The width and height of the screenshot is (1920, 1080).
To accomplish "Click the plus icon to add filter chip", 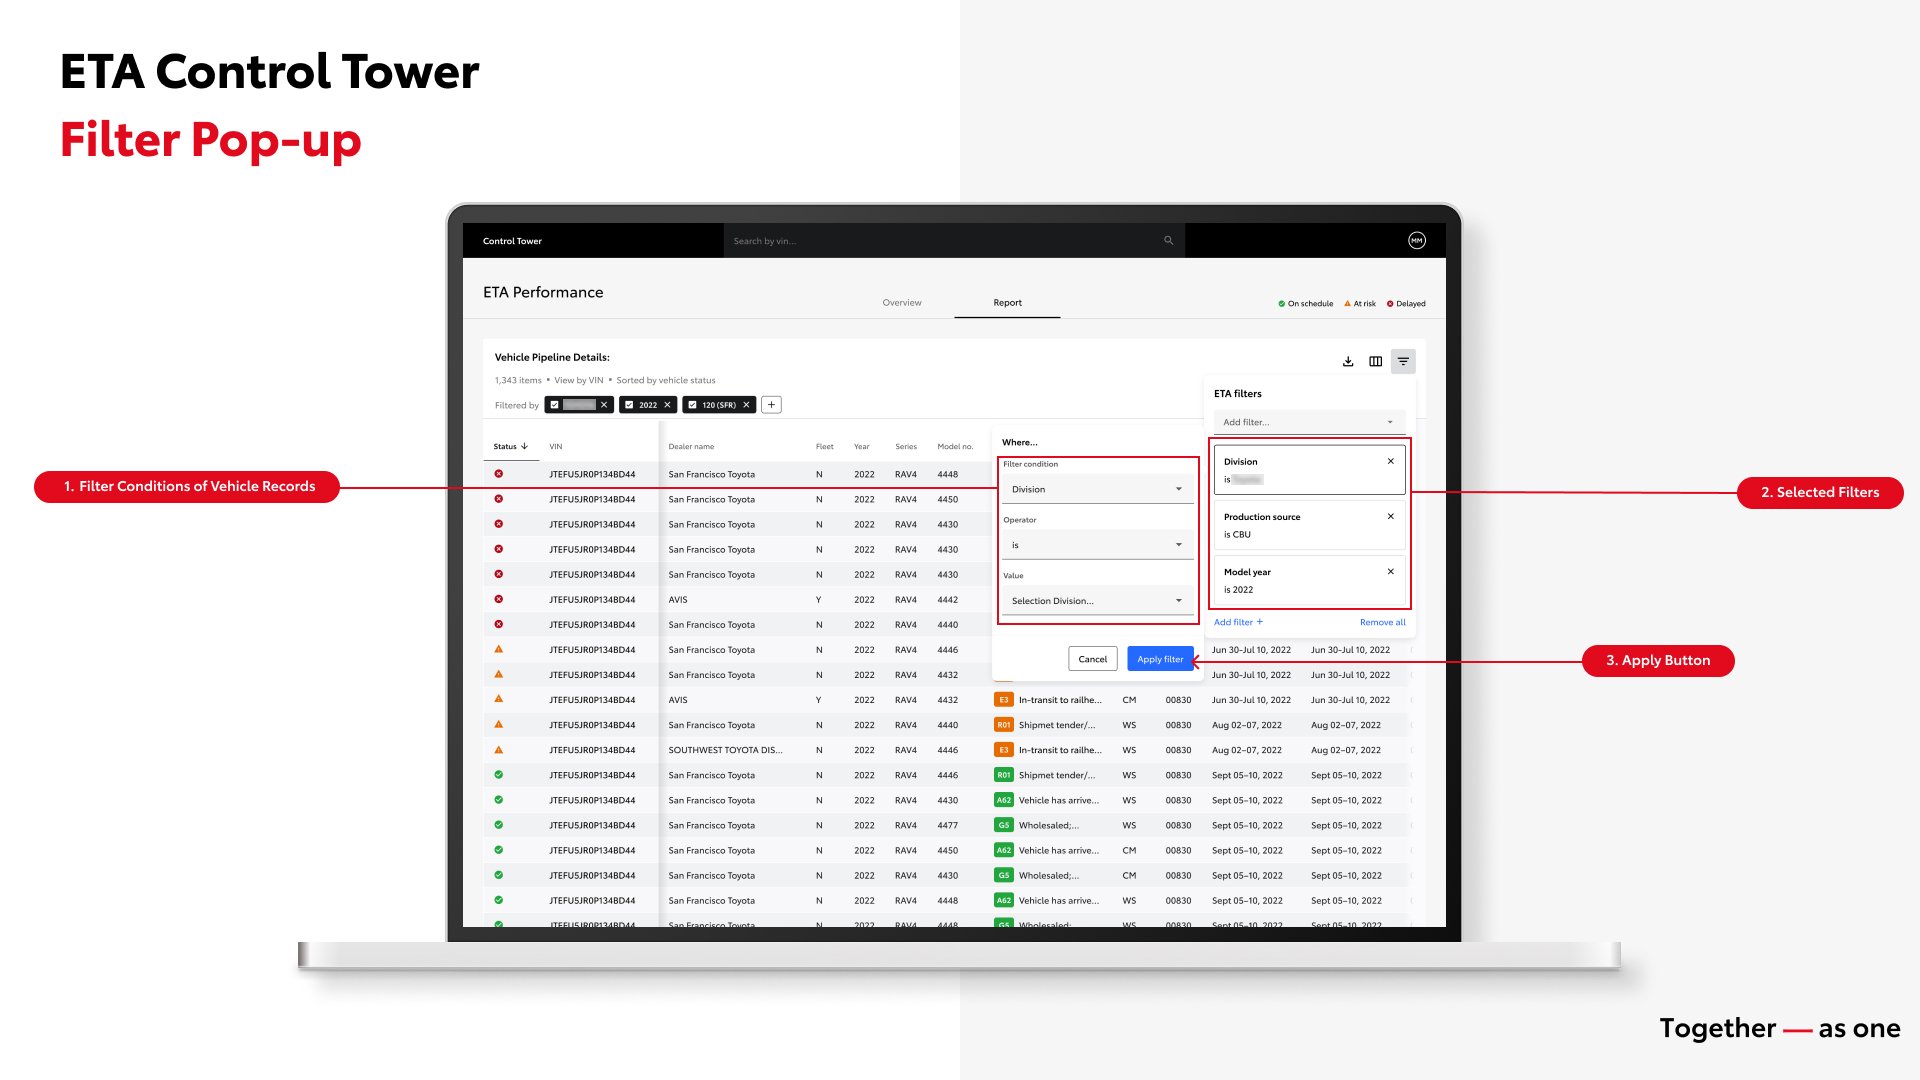I will pos(771,405).
